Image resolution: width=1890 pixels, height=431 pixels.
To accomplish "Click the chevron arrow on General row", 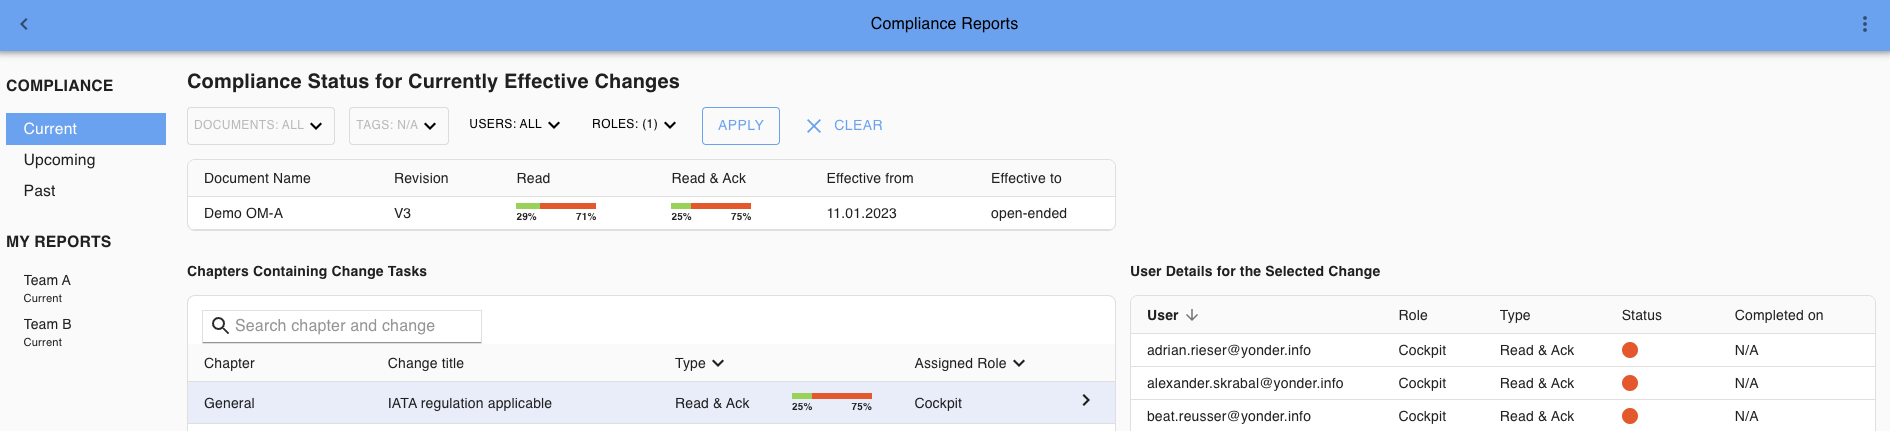I will (x=1086, y=401).
